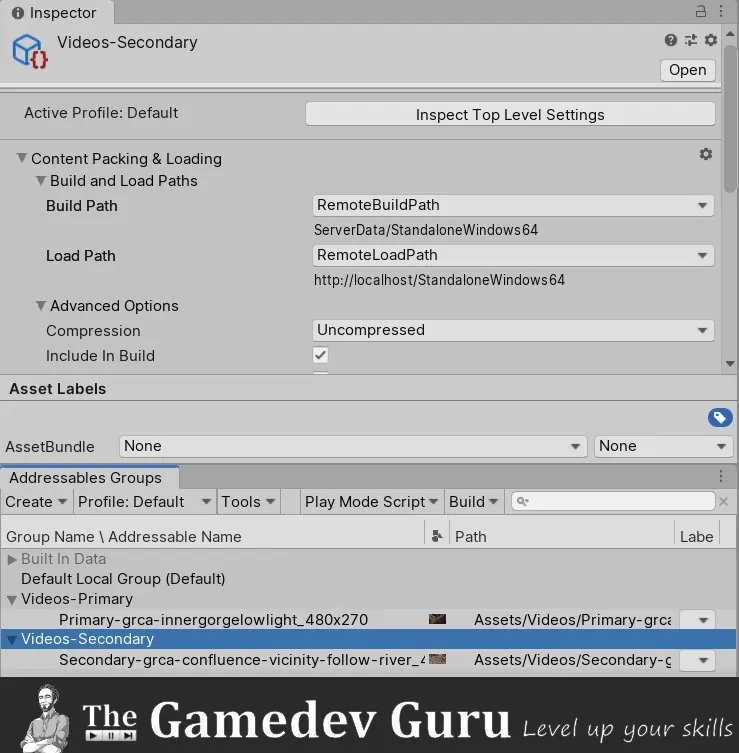Click the Videos-Secondary asset cube icon

click(x=29, y=49)
